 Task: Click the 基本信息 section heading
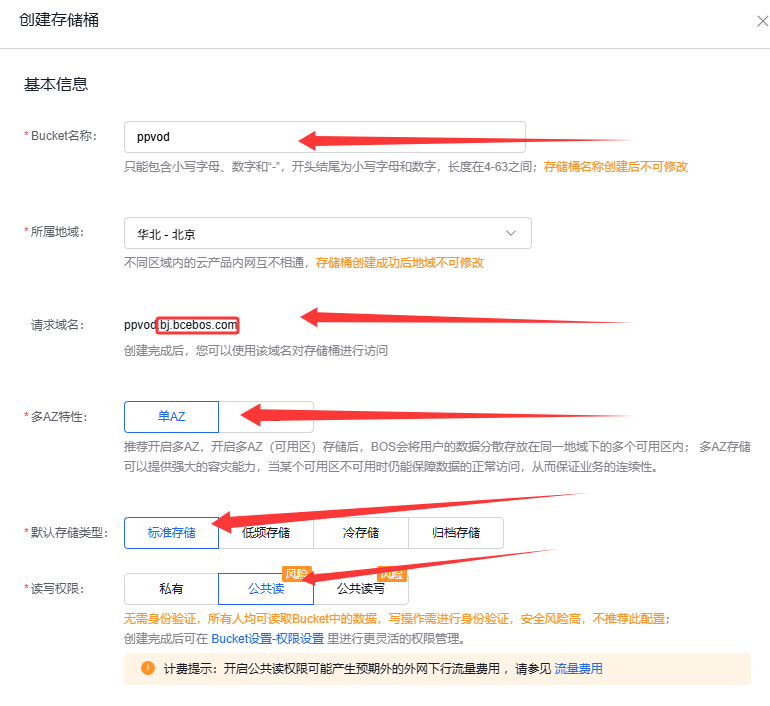tap(56, 85)
